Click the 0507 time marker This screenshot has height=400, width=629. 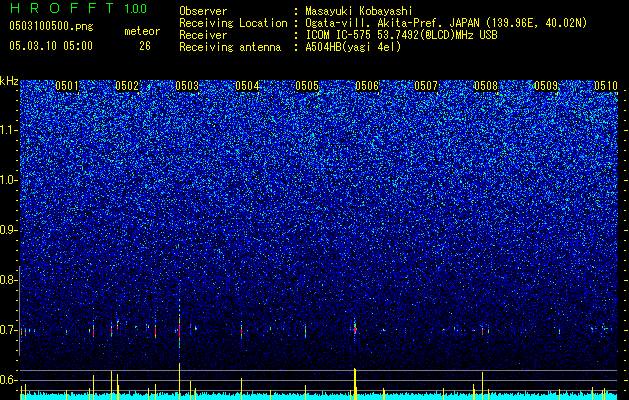tap(426, 86)
